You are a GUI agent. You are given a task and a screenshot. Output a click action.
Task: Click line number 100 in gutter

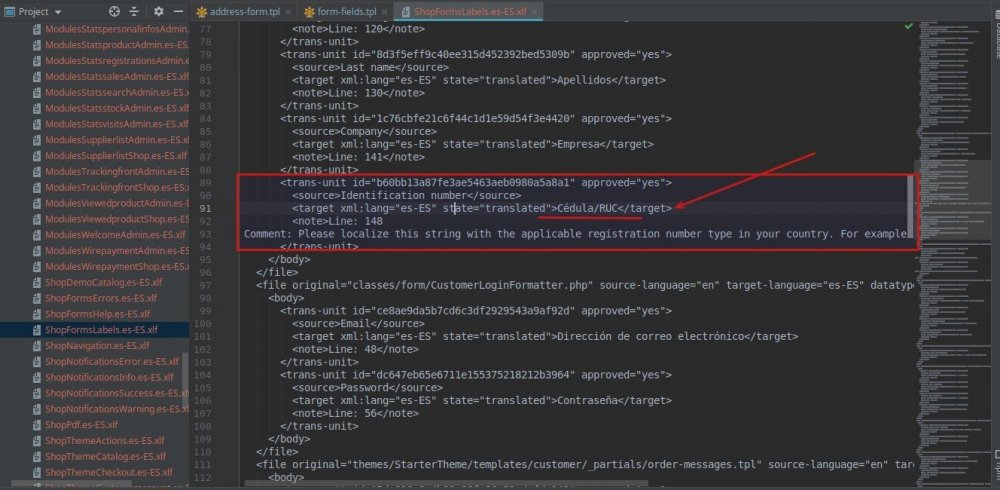(202, 323)
